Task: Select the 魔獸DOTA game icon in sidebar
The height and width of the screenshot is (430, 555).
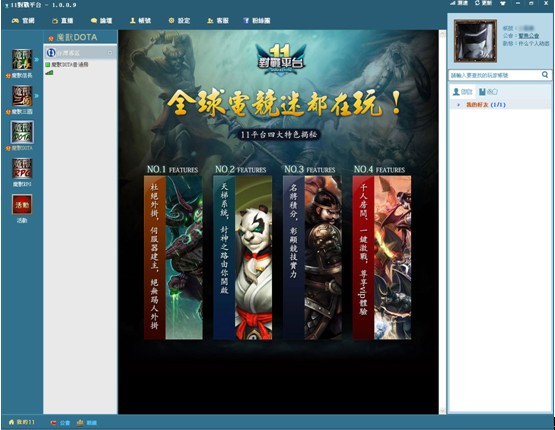Action: coord(22,132)
